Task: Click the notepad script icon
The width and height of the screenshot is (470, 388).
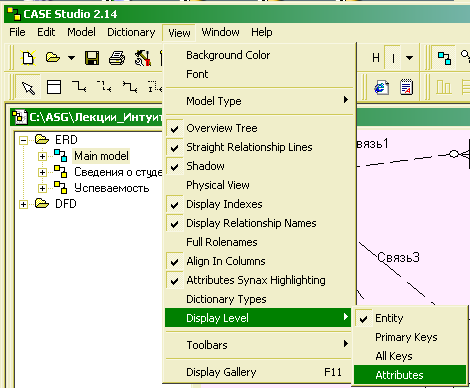Action: (406, 87)
